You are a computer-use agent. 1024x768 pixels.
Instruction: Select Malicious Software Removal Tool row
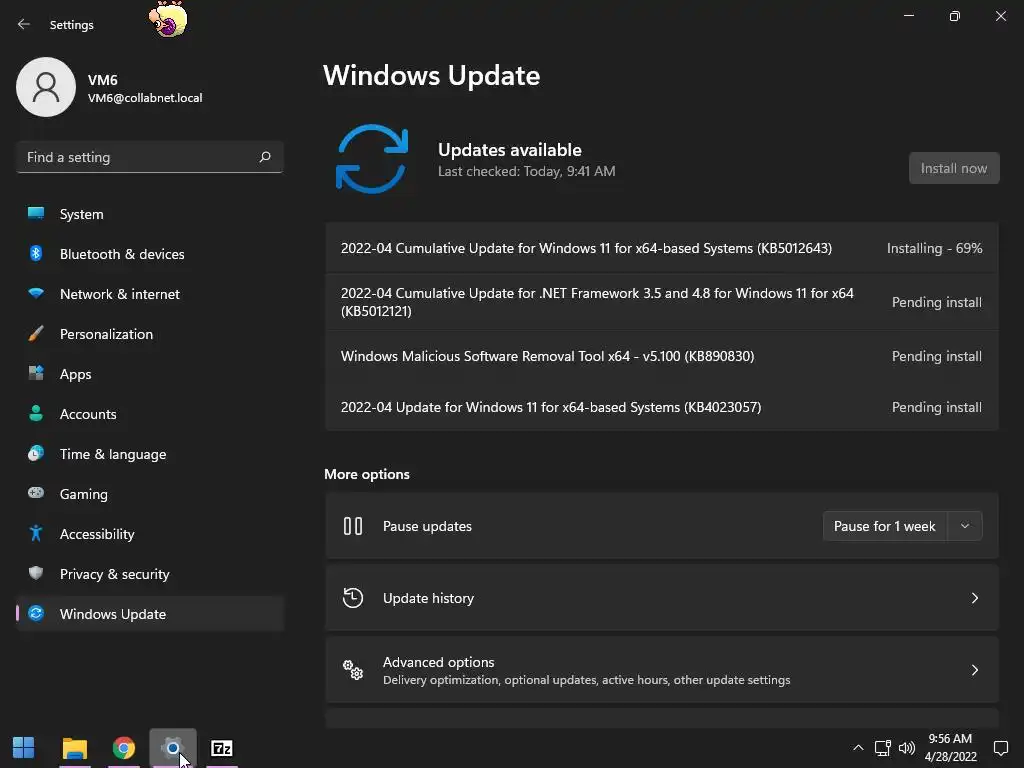pos(662,357)
